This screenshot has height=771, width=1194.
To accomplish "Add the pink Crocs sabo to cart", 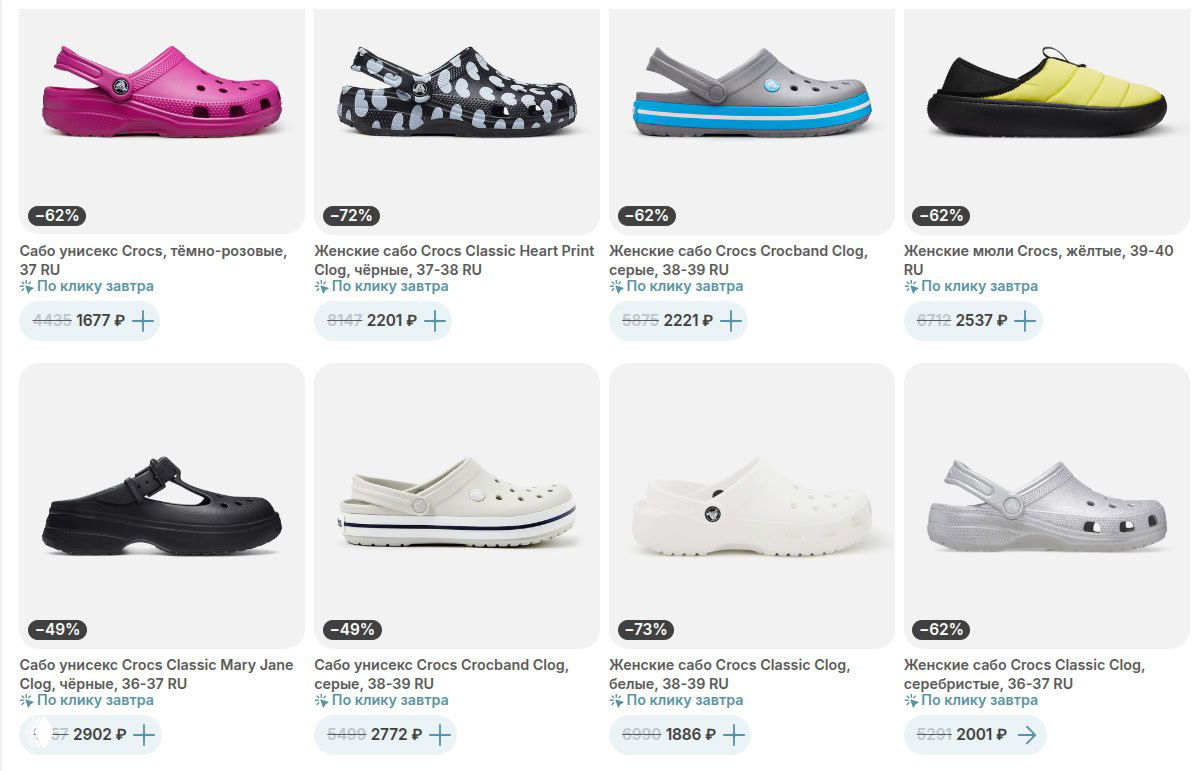I will pyautogui.click(x=141, y=320).
